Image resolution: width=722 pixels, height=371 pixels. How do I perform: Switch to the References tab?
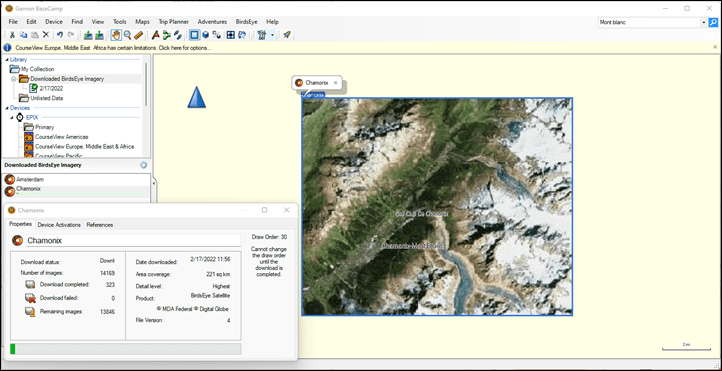tap(100, 225)
